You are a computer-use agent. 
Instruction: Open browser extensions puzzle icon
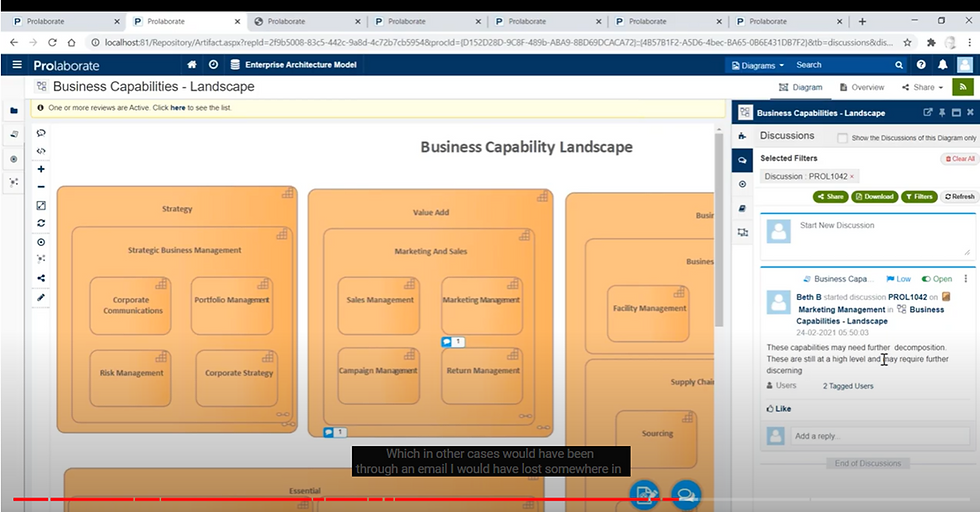tap(931, 43)
